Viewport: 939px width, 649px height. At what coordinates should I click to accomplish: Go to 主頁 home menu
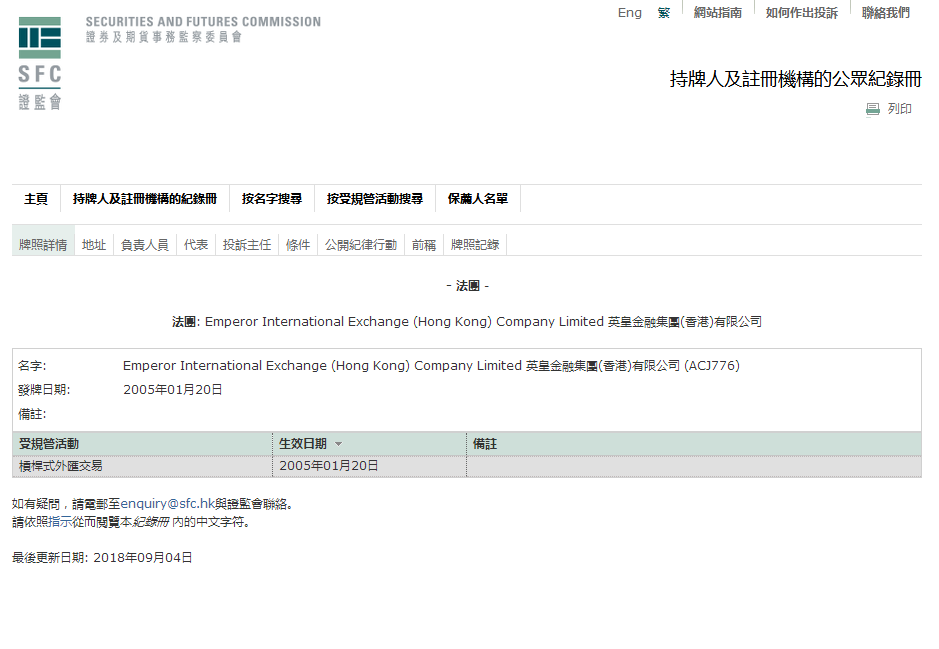(x=36, y=199)
